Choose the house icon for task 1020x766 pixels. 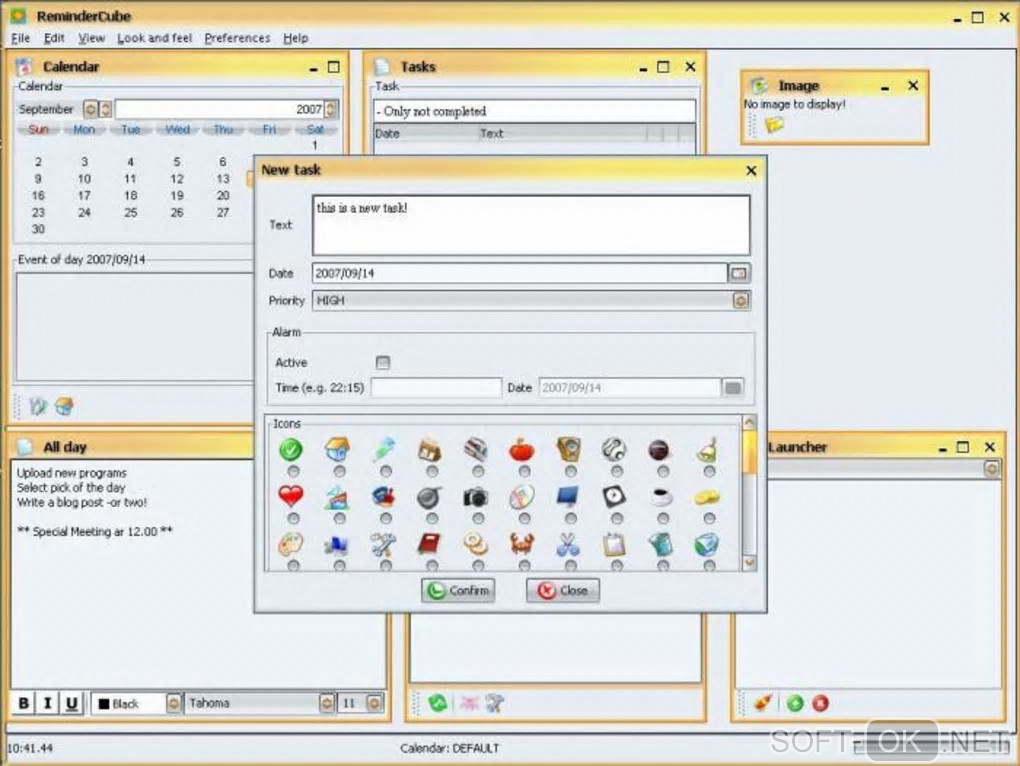coord(337,449)
